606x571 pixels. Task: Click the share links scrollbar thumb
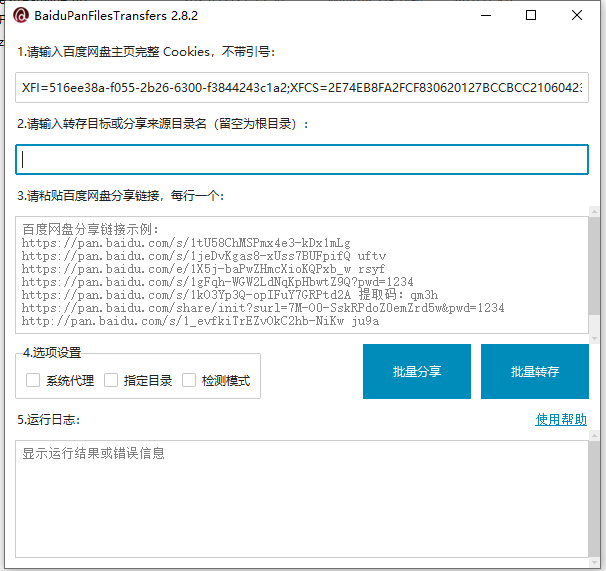click(x=595, y=265)
